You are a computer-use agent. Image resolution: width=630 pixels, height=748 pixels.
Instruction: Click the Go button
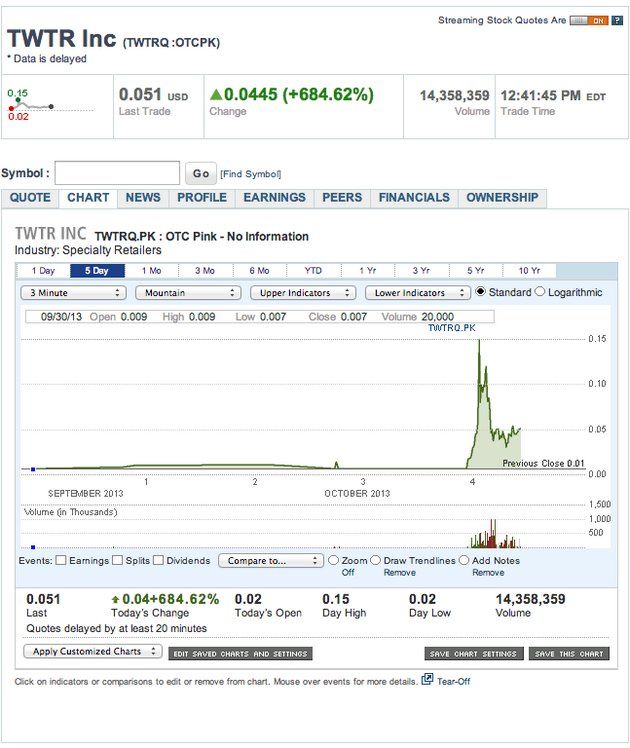(201, 174)
